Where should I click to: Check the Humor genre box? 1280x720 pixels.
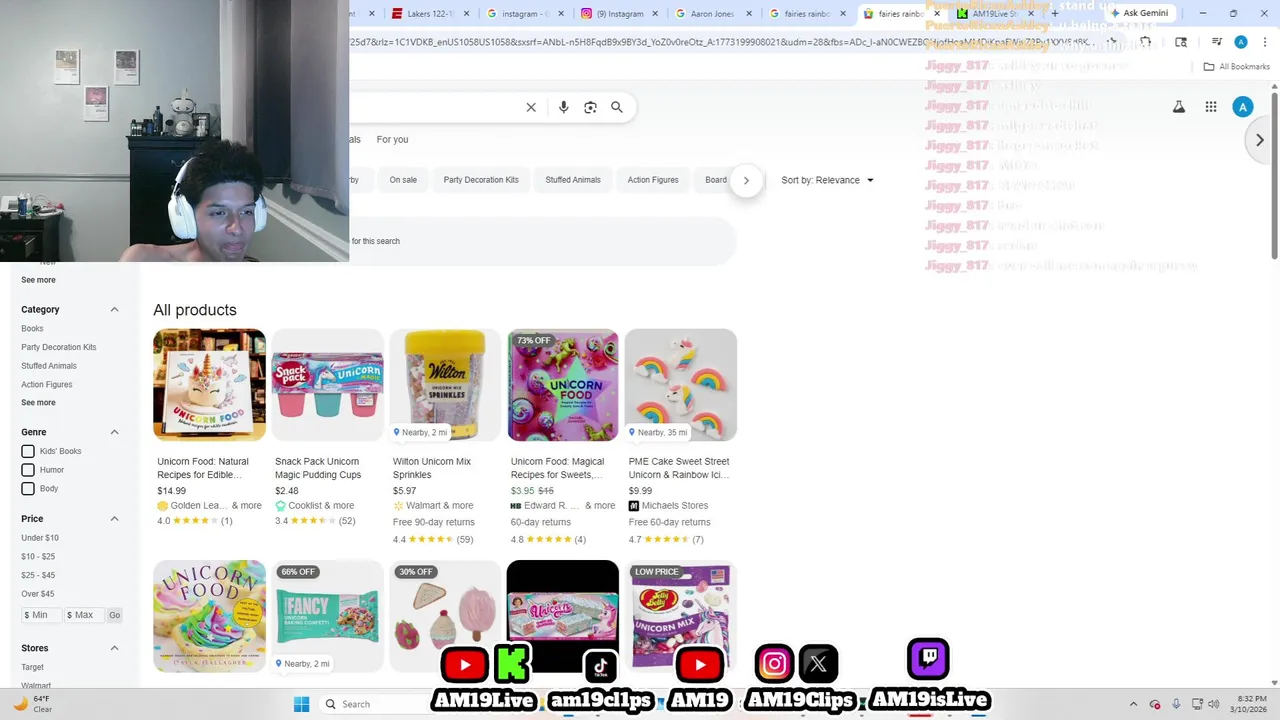tap(28, 470)
